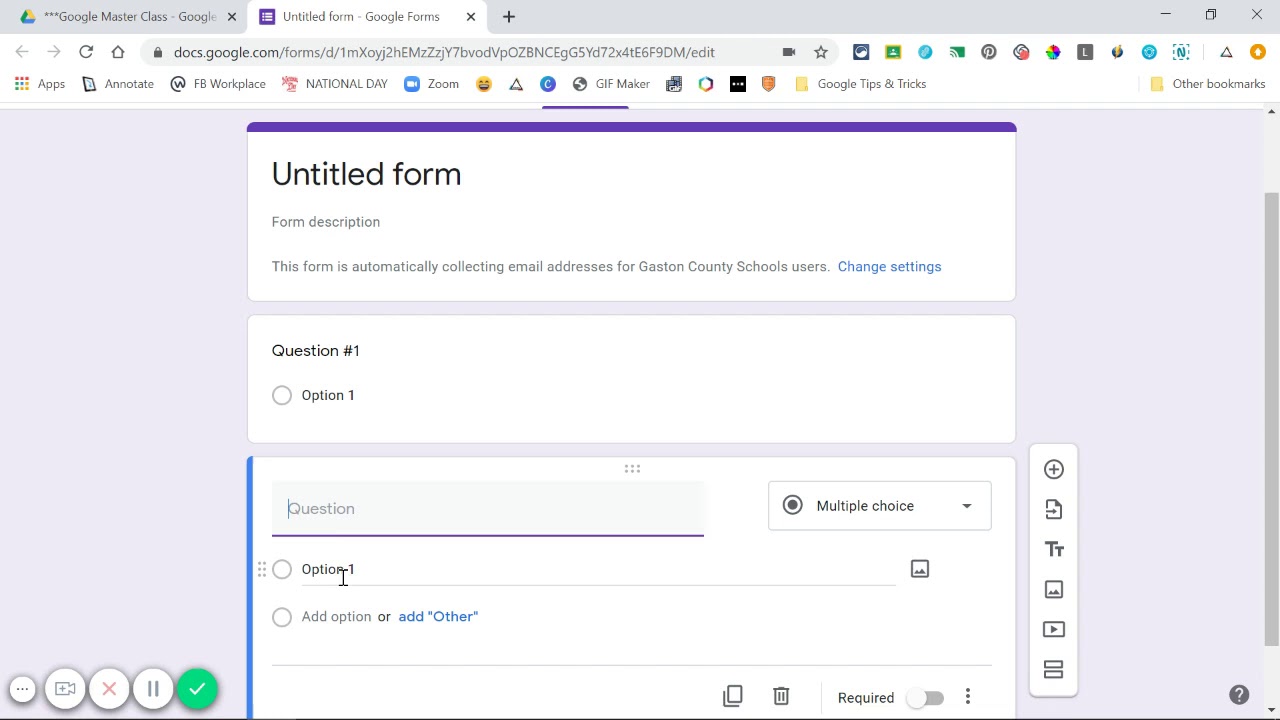Click the Change settings link
This screenshot has height=720, width=1280.
pyautogui.click(x=889, y=267)
